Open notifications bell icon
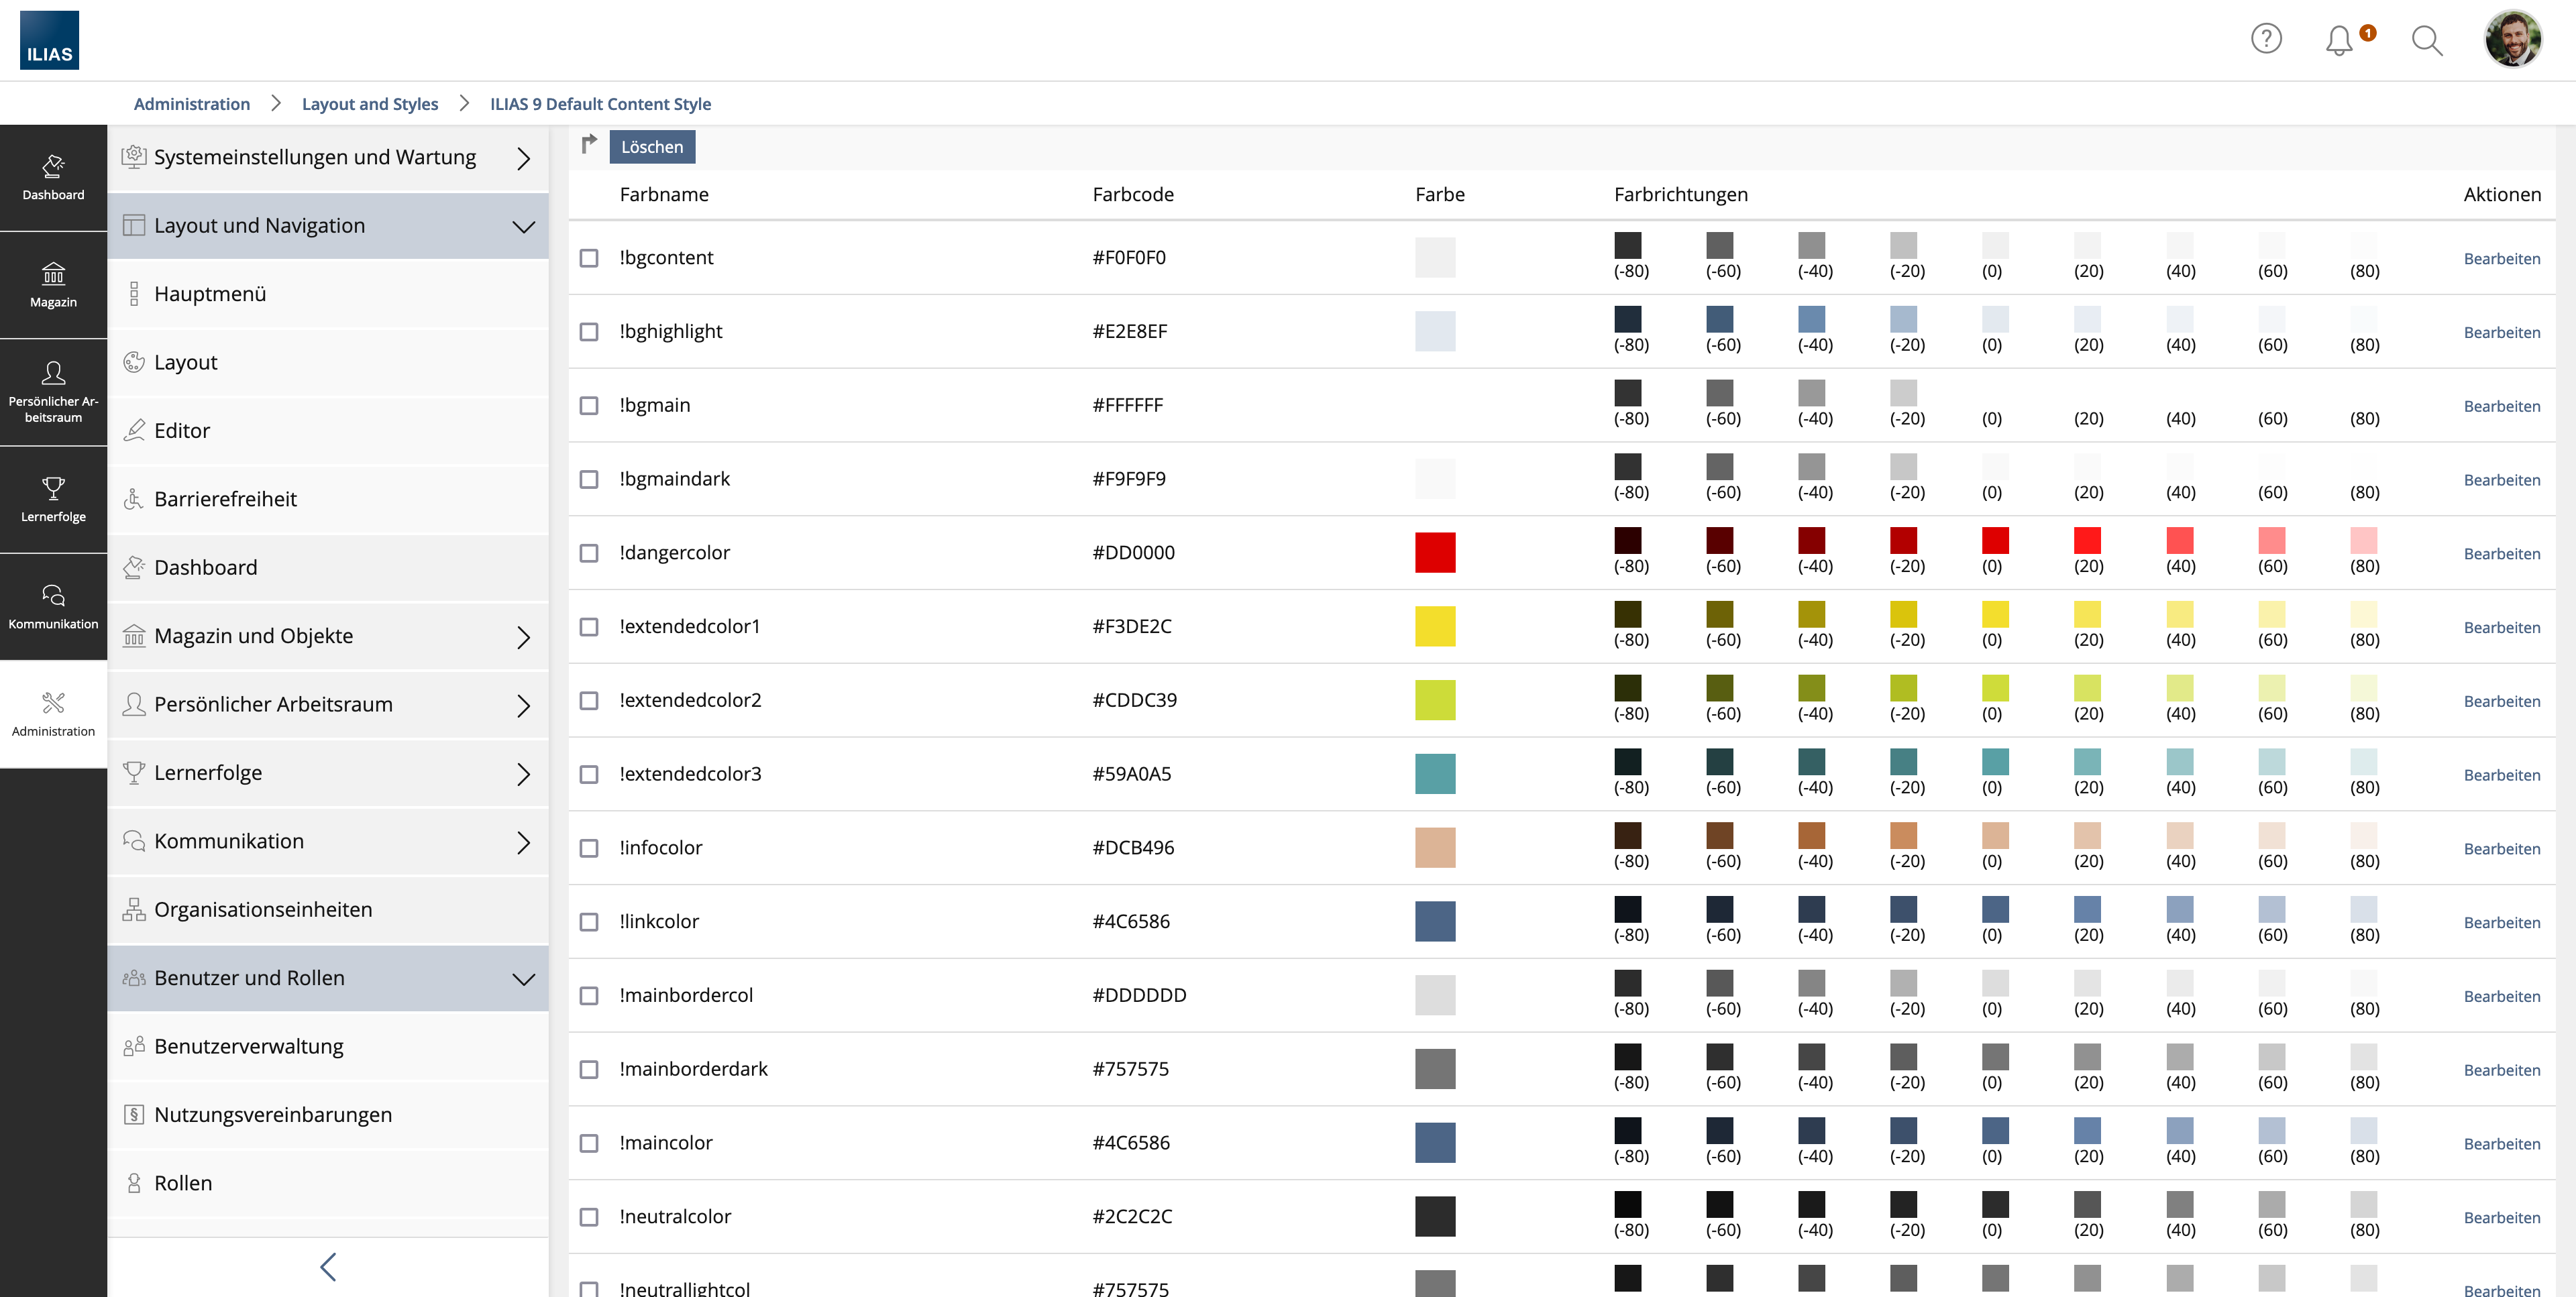The height and width of the screenshot is (1297, 2576). (2339, 40)
